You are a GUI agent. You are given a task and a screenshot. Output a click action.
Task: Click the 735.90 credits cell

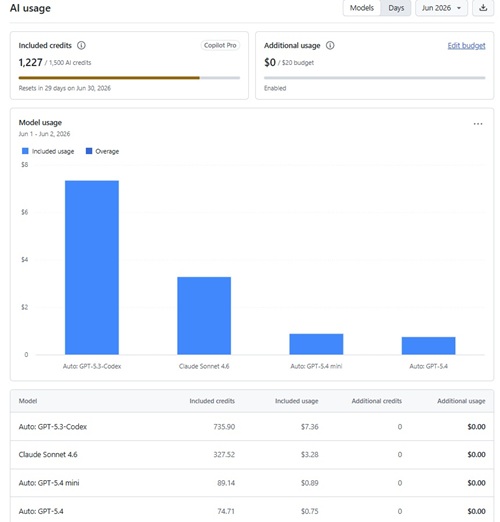(x=224, y=427)
